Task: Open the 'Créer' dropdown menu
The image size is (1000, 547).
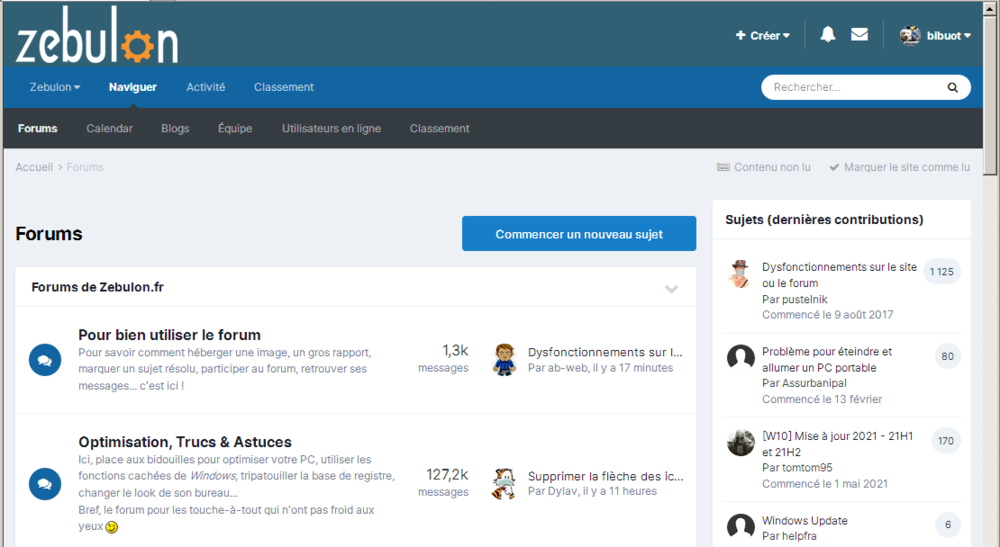Action: (763, 36)
